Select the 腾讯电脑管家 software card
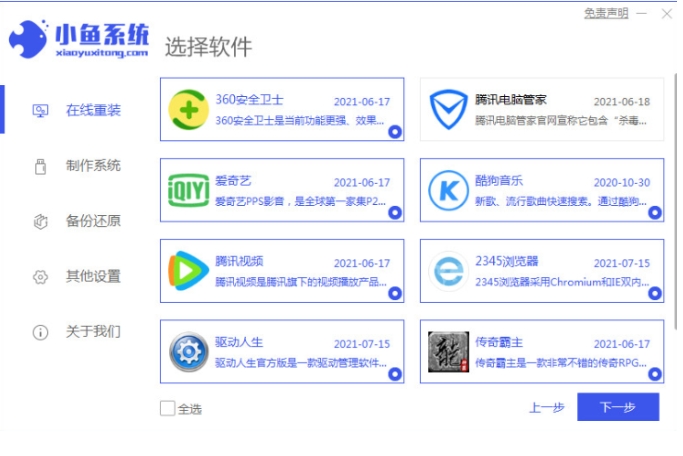The height and width of the screenshot is (456, 683). point(542,109)
